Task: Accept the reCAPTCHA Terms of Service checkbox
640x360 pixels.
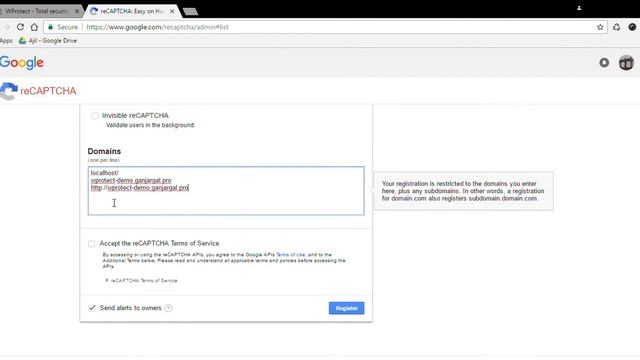Action: [x=91, y=244]
